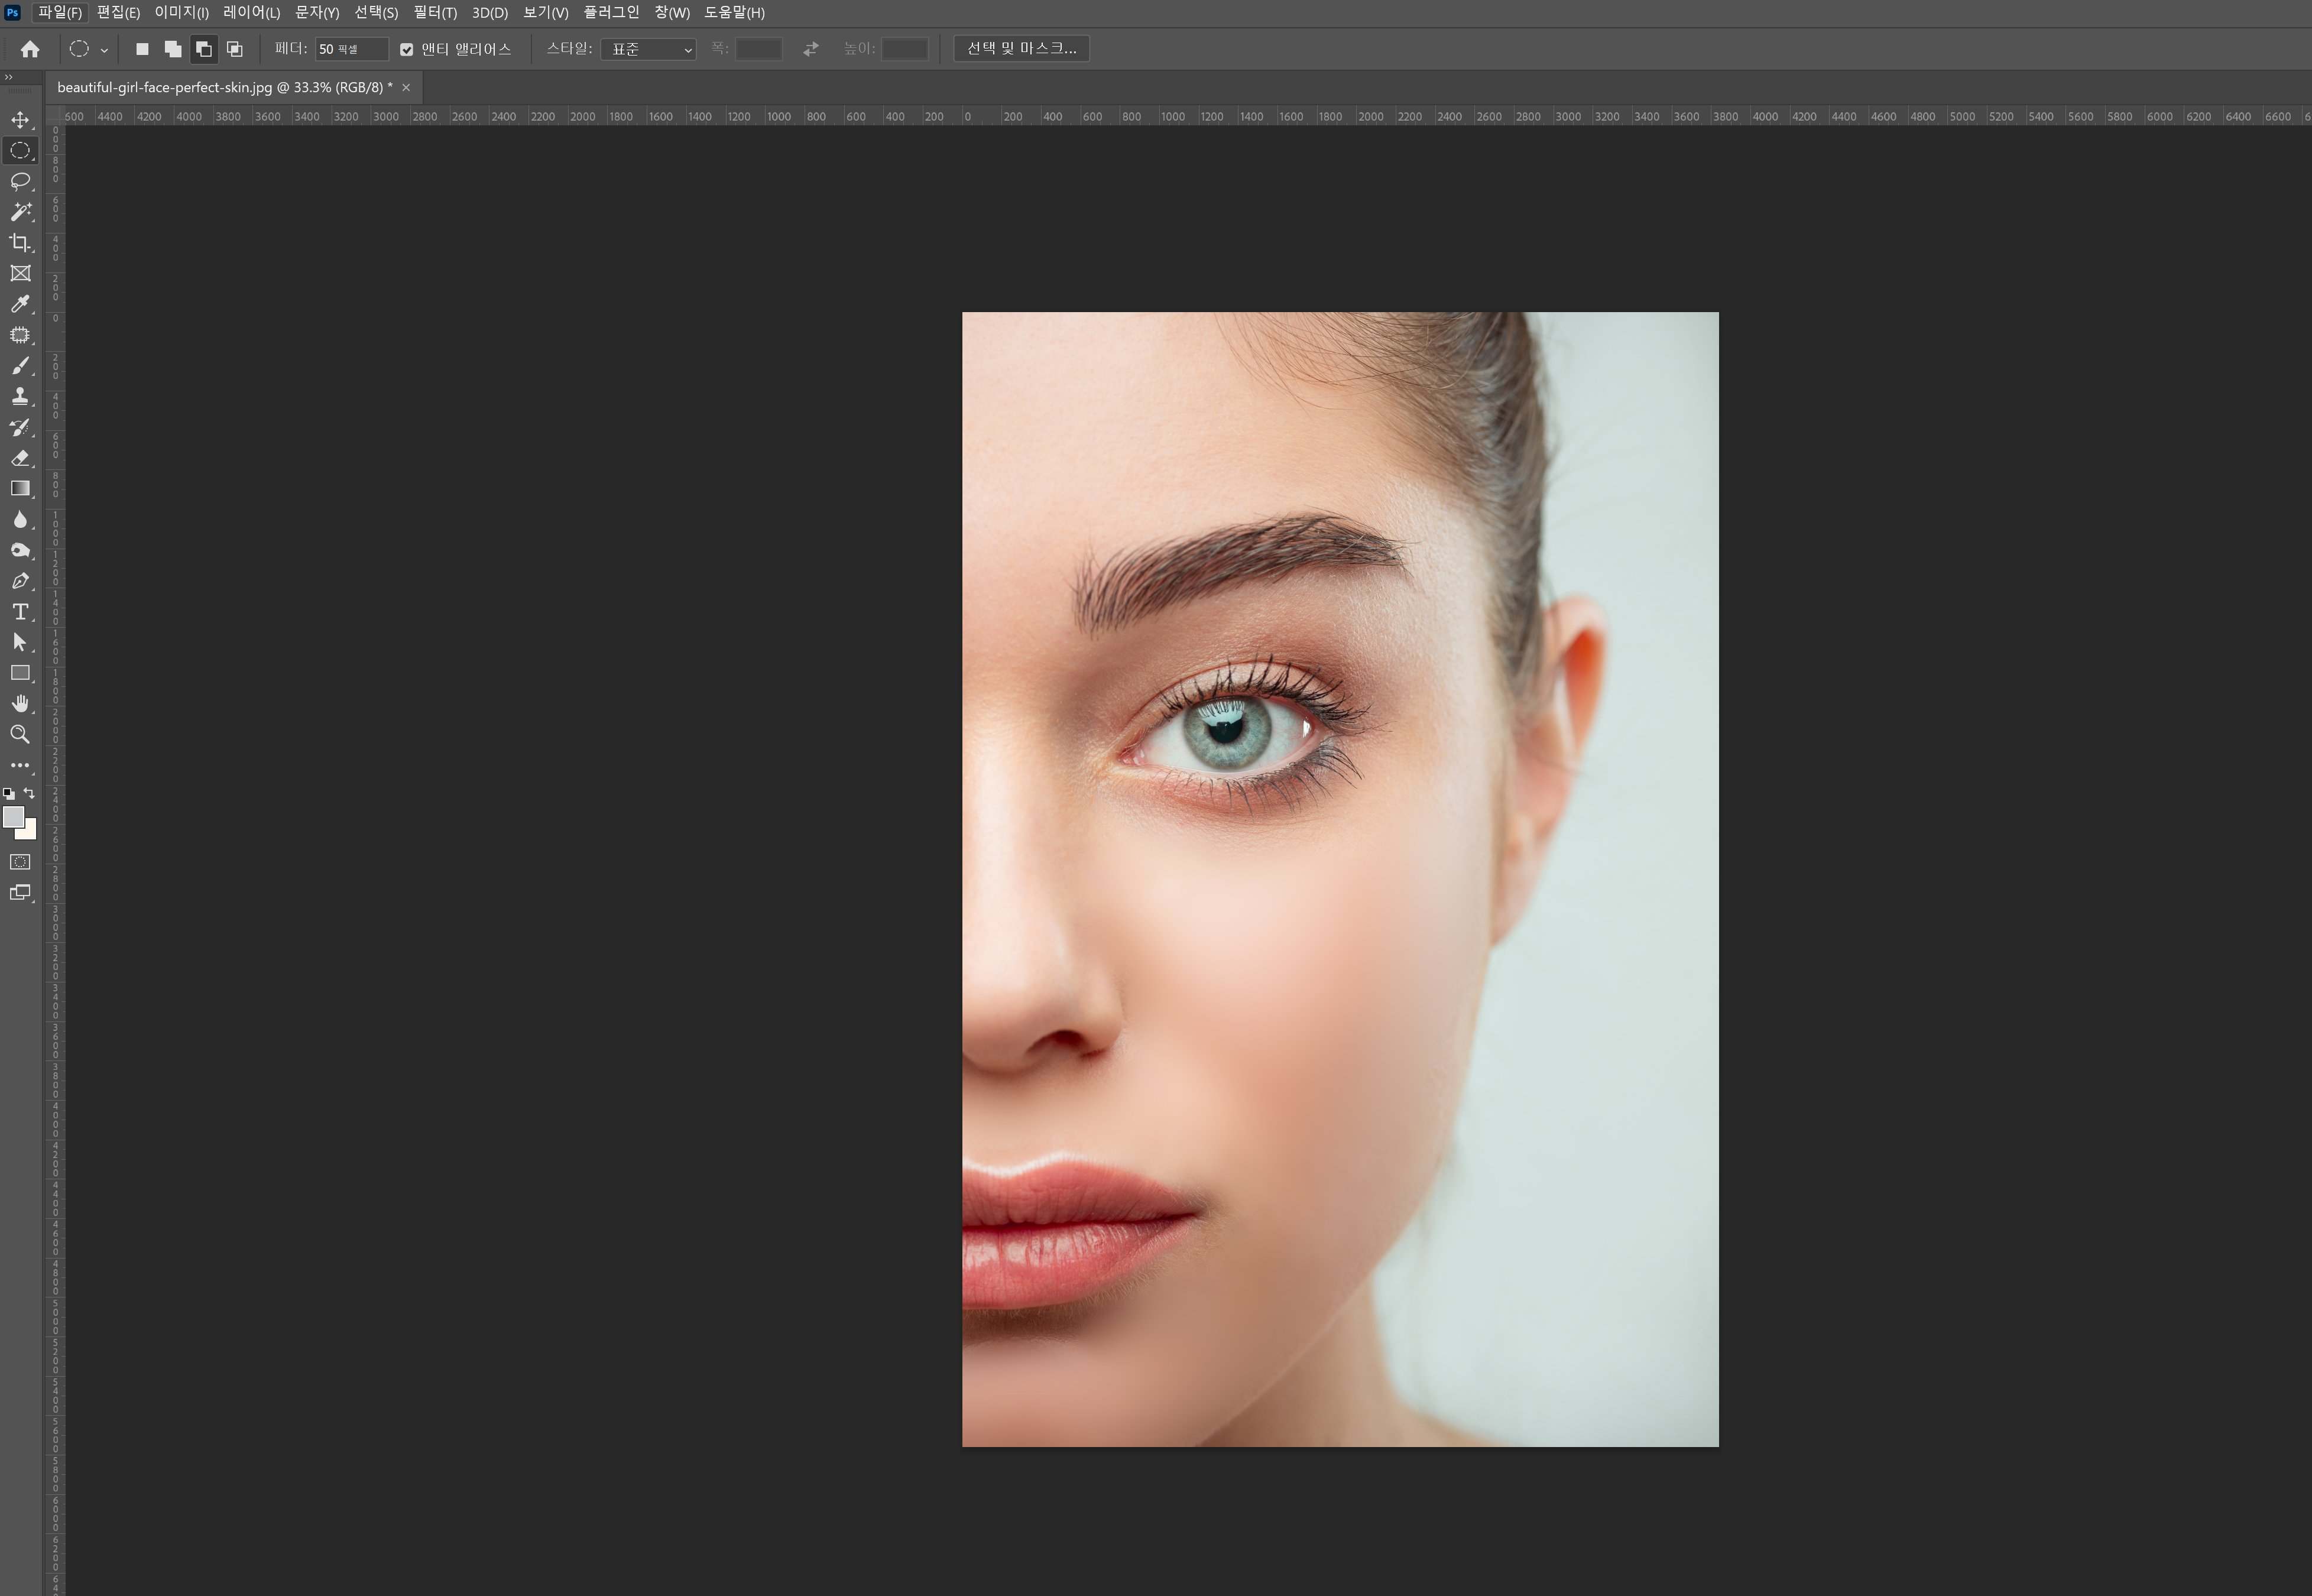
Task: Open the 이미지(I) menu
Action: [x=181, y=13]
